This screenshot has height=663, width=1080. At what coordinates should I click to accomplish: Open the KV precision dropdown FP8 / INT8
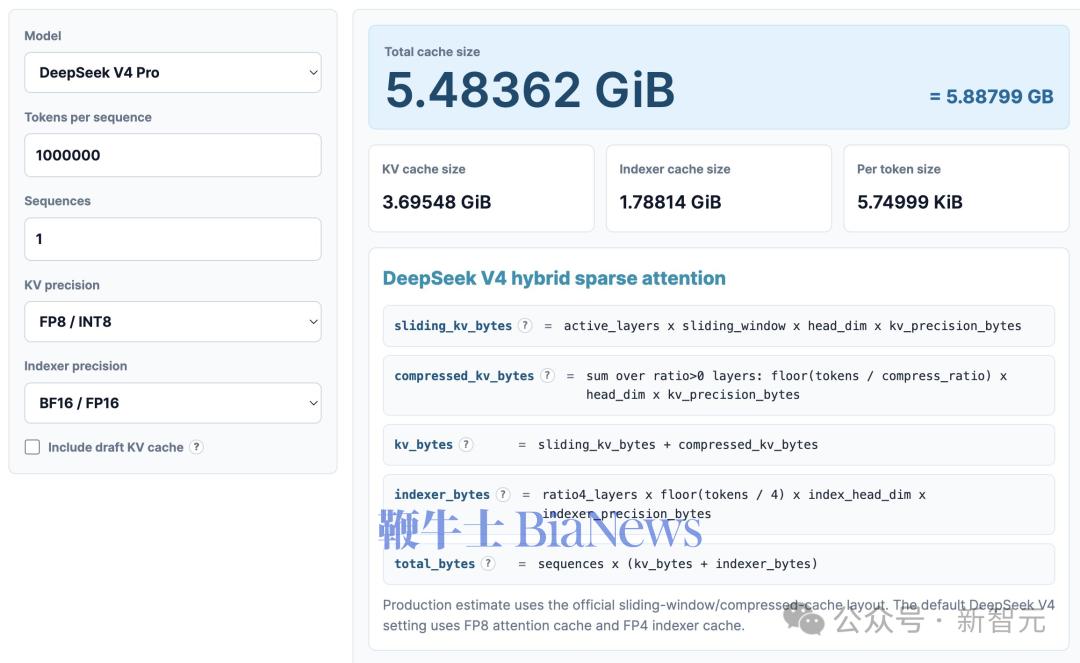[173, 322]
